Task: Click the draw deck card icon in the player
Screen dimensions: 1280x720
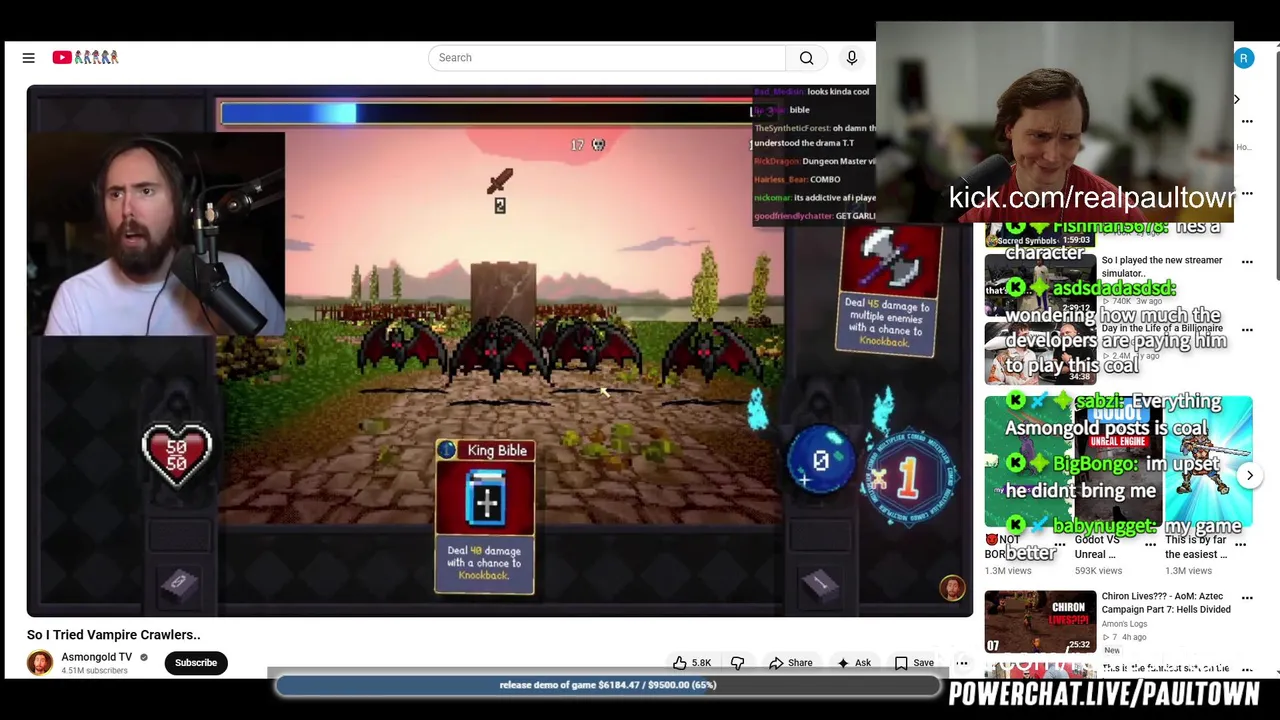Action: (178, 582)
